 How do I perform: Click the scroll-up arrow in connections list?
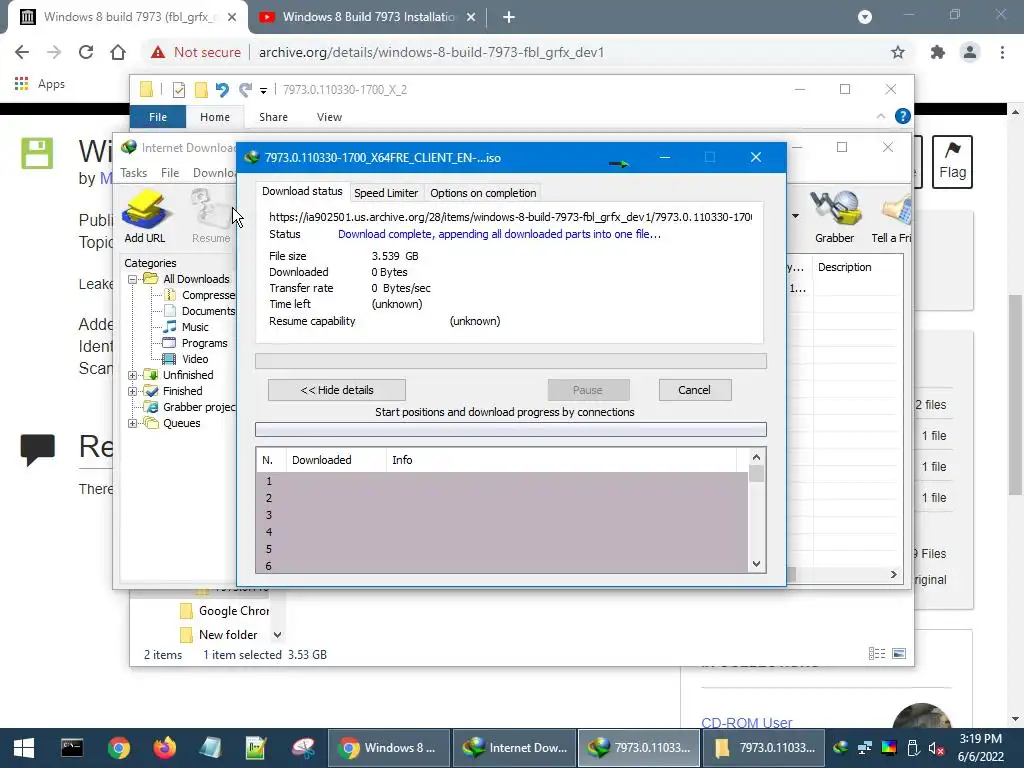pyautogui.click(x=756, y=457)
